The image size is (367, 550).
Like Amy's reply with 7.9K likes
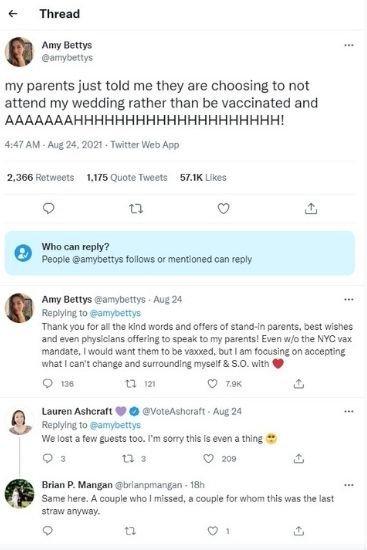click(213, 383)
